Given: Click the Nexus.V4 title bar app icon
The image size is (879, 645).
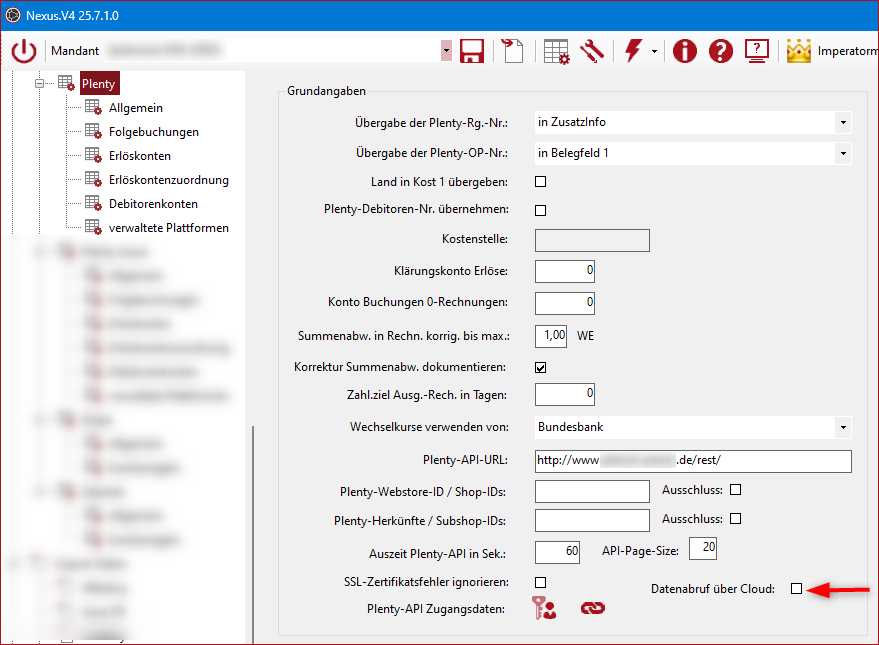Looking at the screenshot, I should [13, 16].
